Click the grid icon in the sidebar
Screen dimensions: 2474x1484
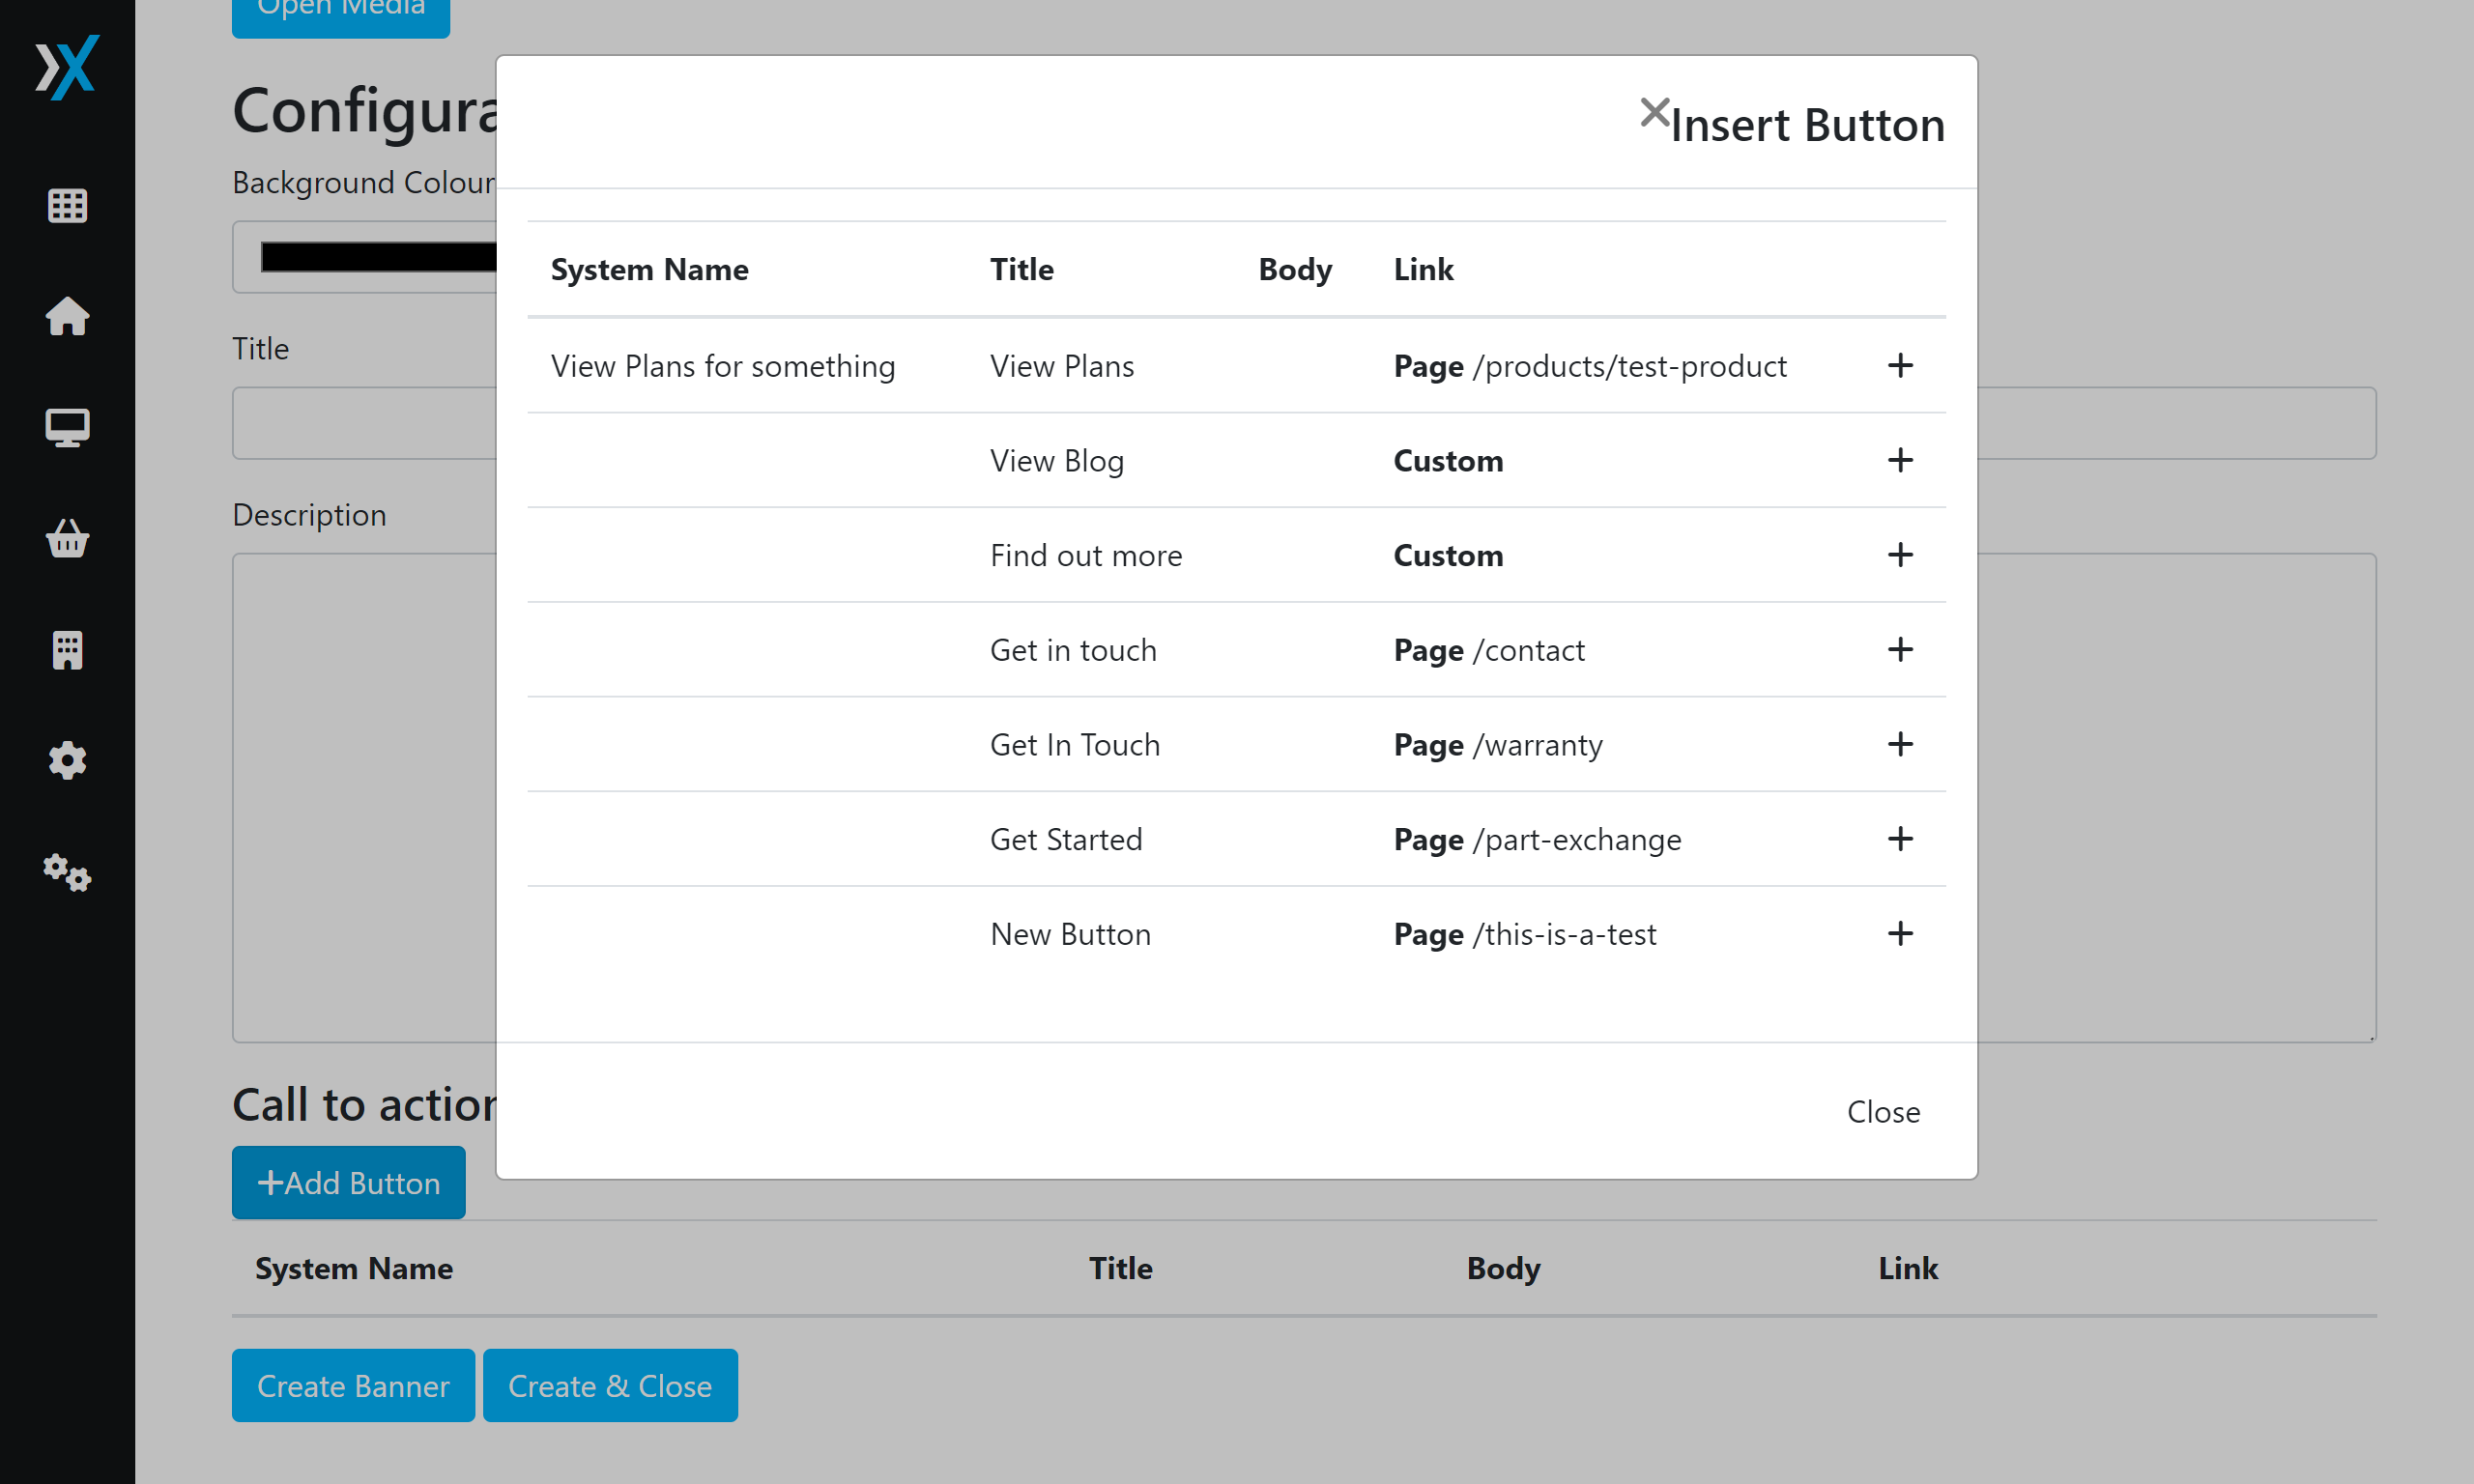click(x=67, y=206)
